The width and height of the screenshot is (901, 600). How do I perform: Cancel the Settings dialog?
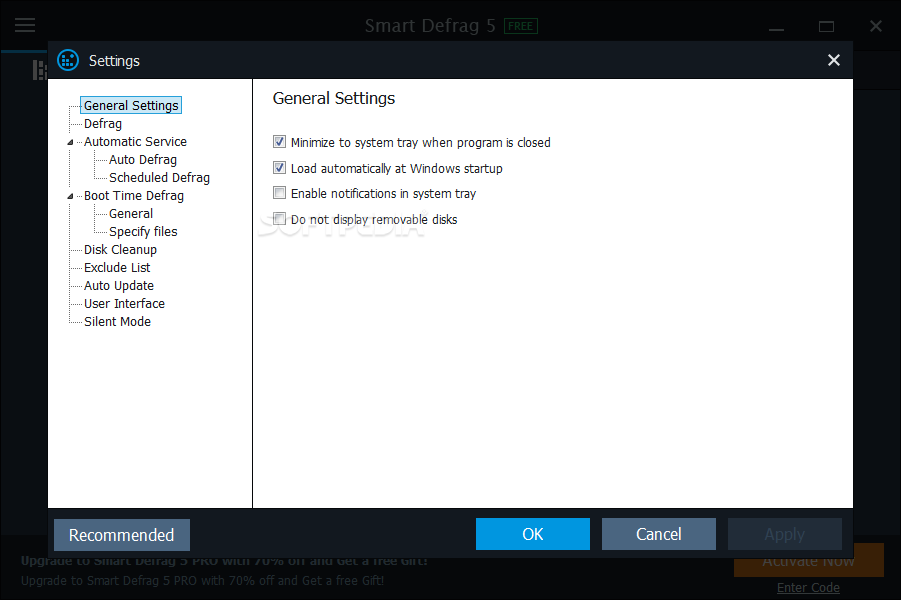(659, 534)
